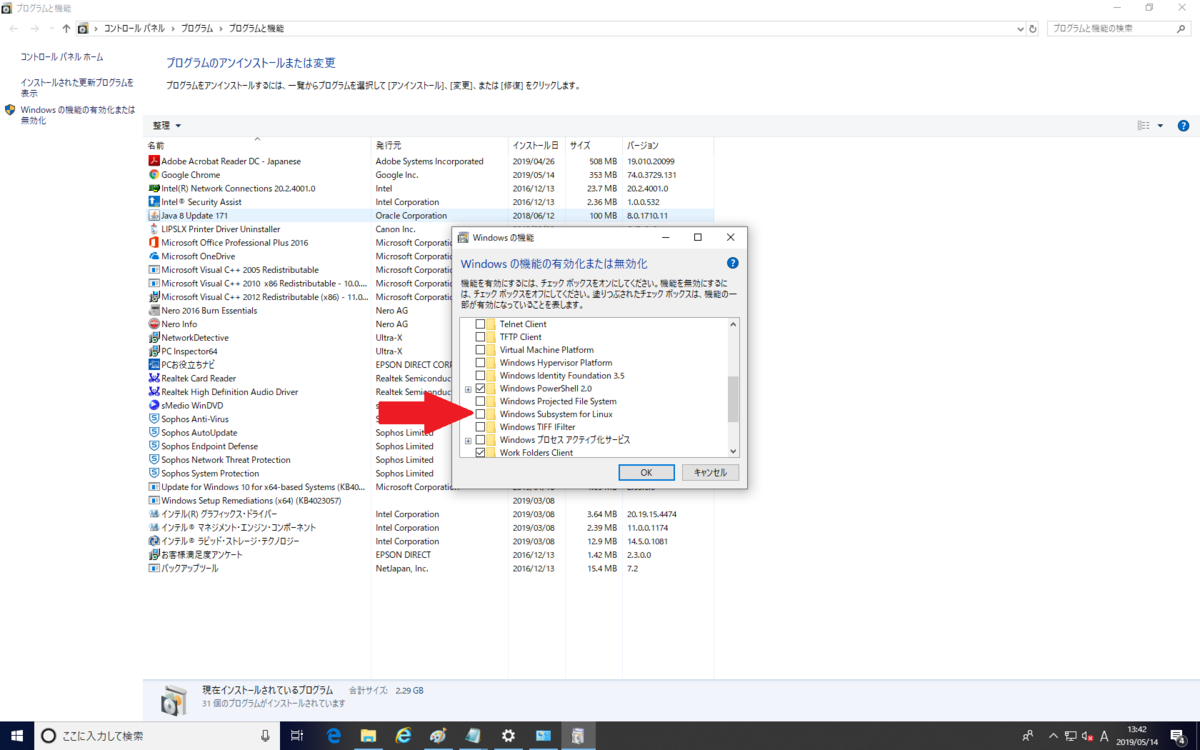1200x750 pixels.
Task: Sort the list by インストール日 column
Action: 536,146
